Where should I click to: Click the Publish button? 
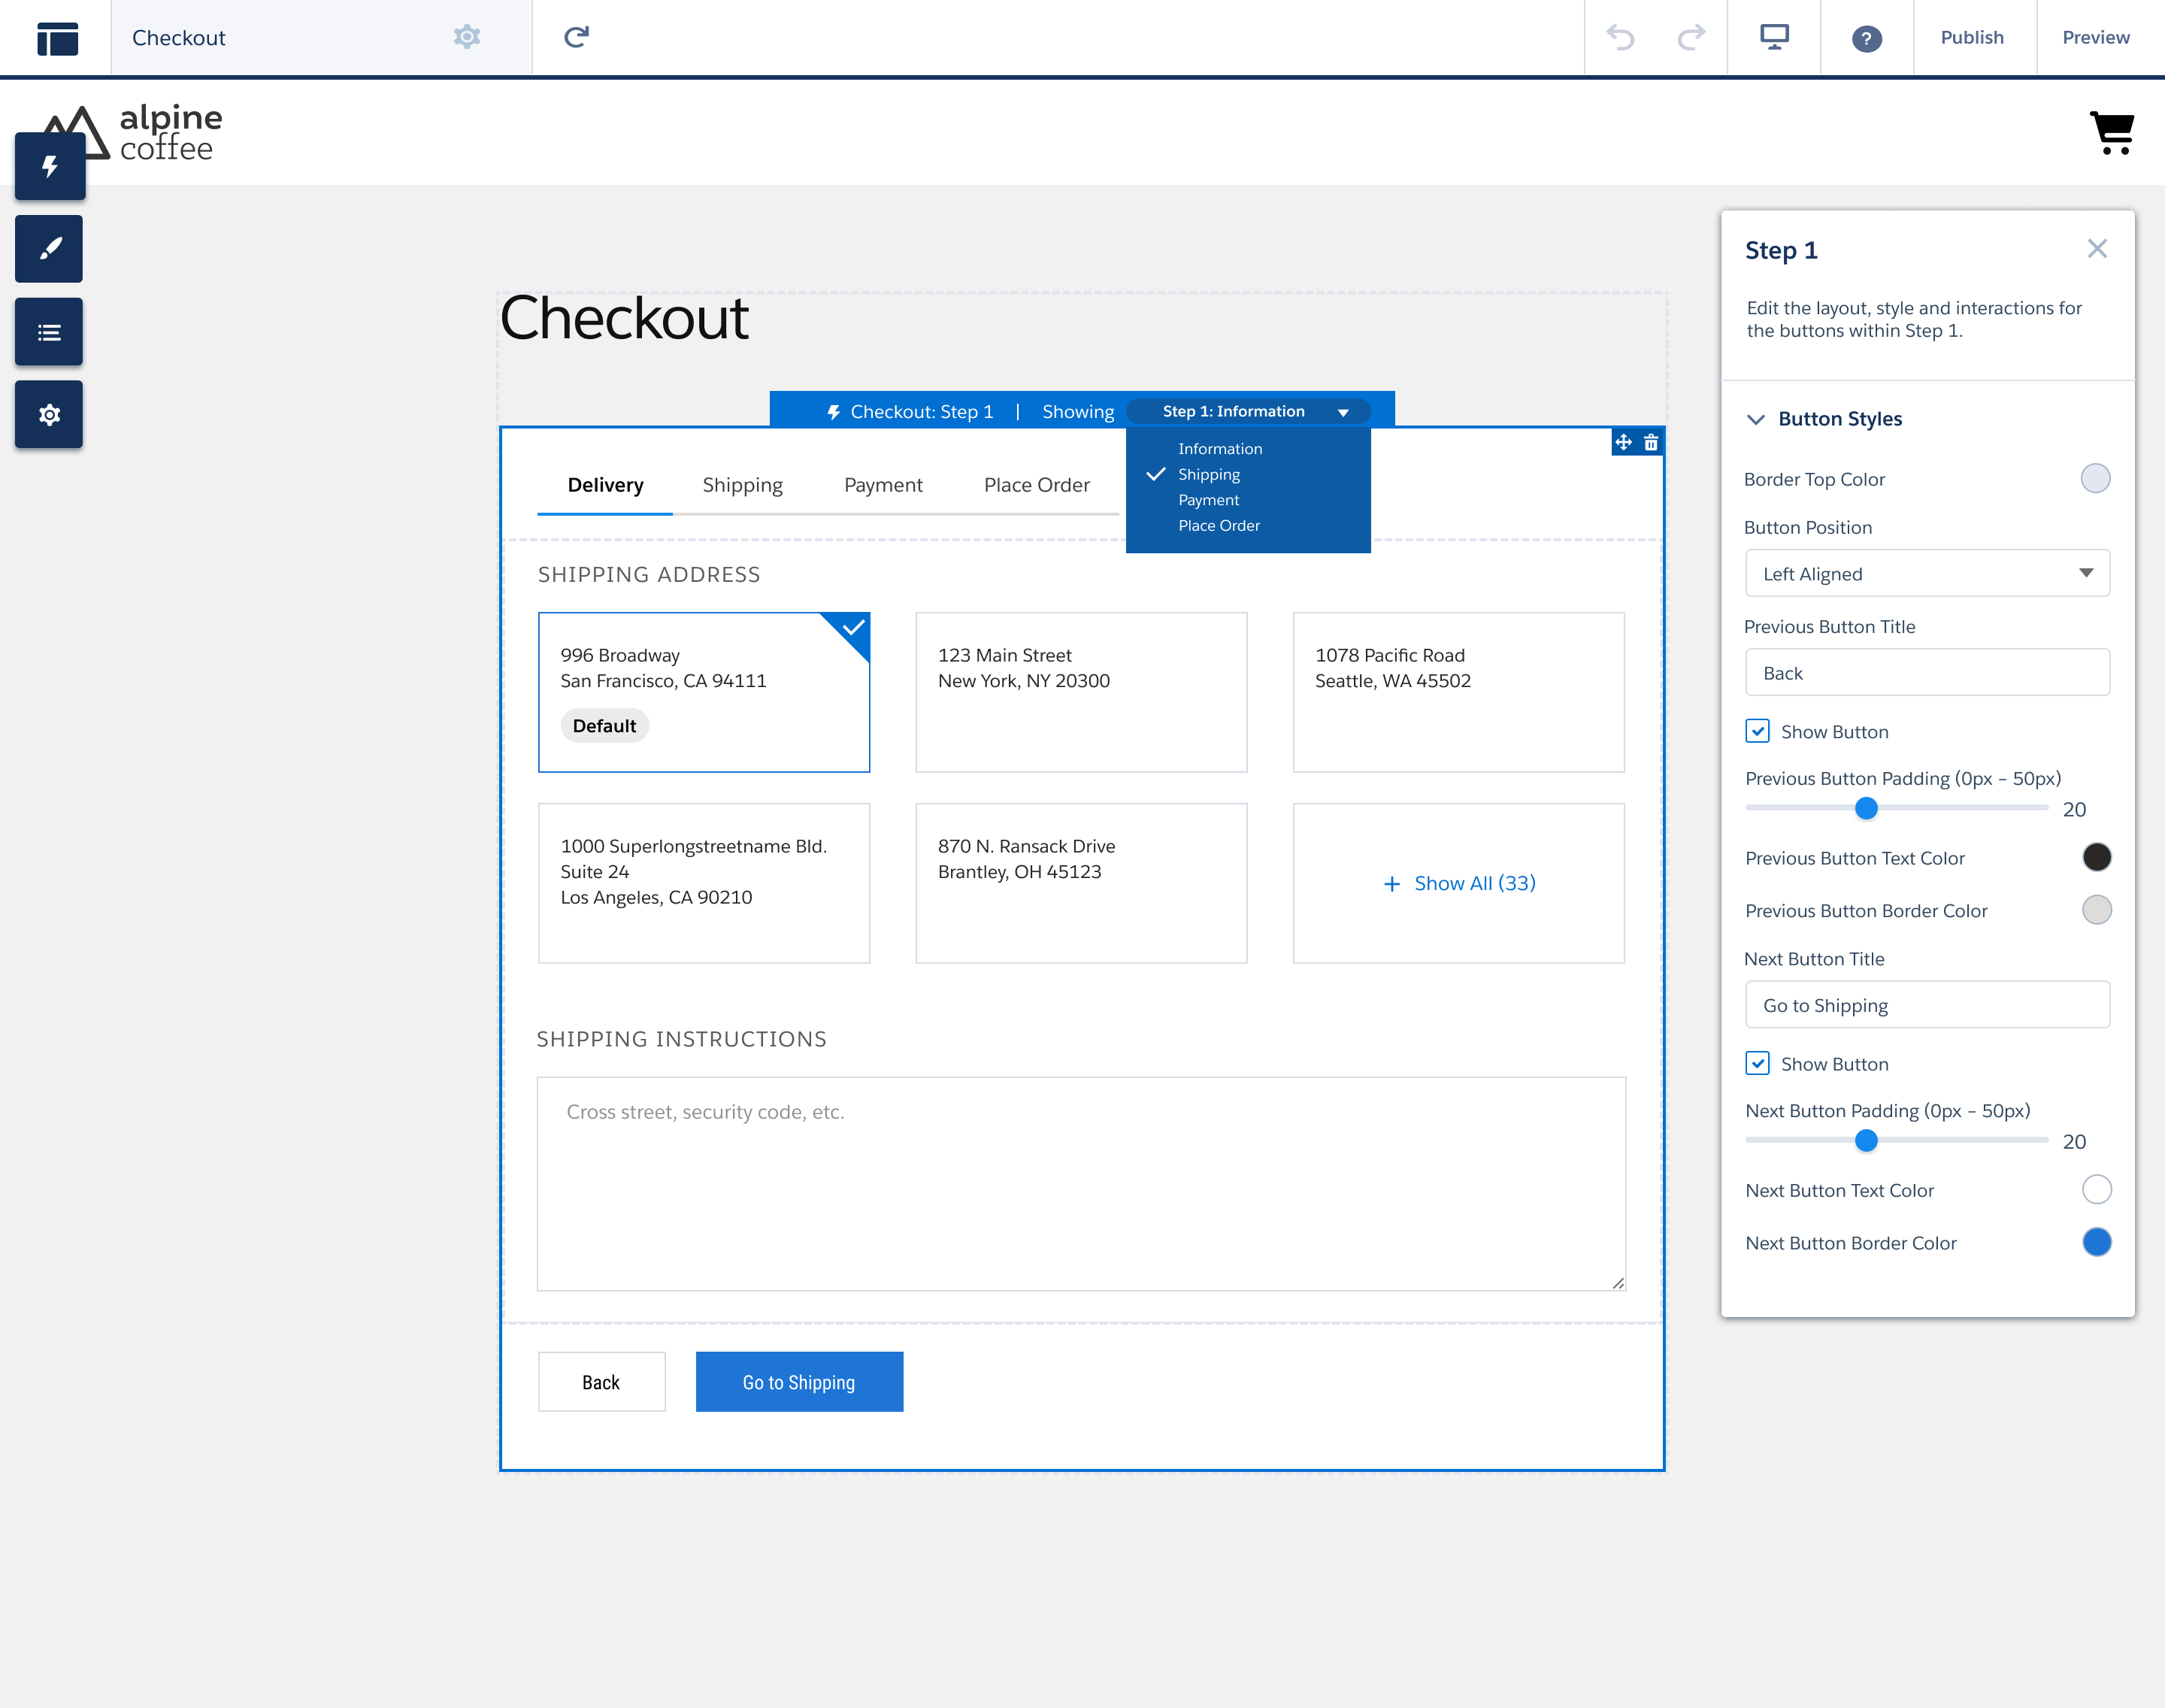click(x=1971, y=37)
